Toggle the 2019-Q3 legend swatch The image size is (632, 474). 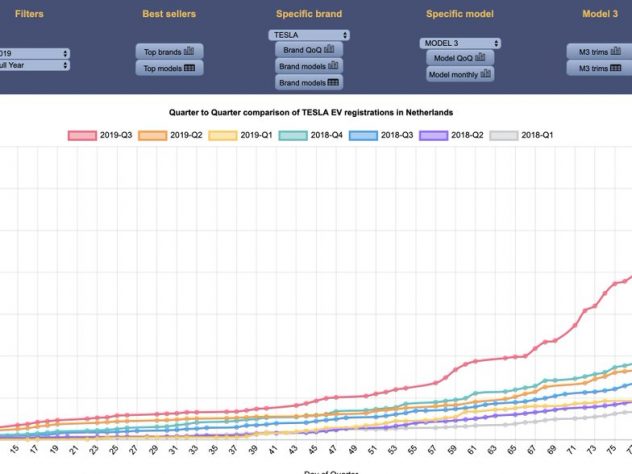(x=82, y=135)
